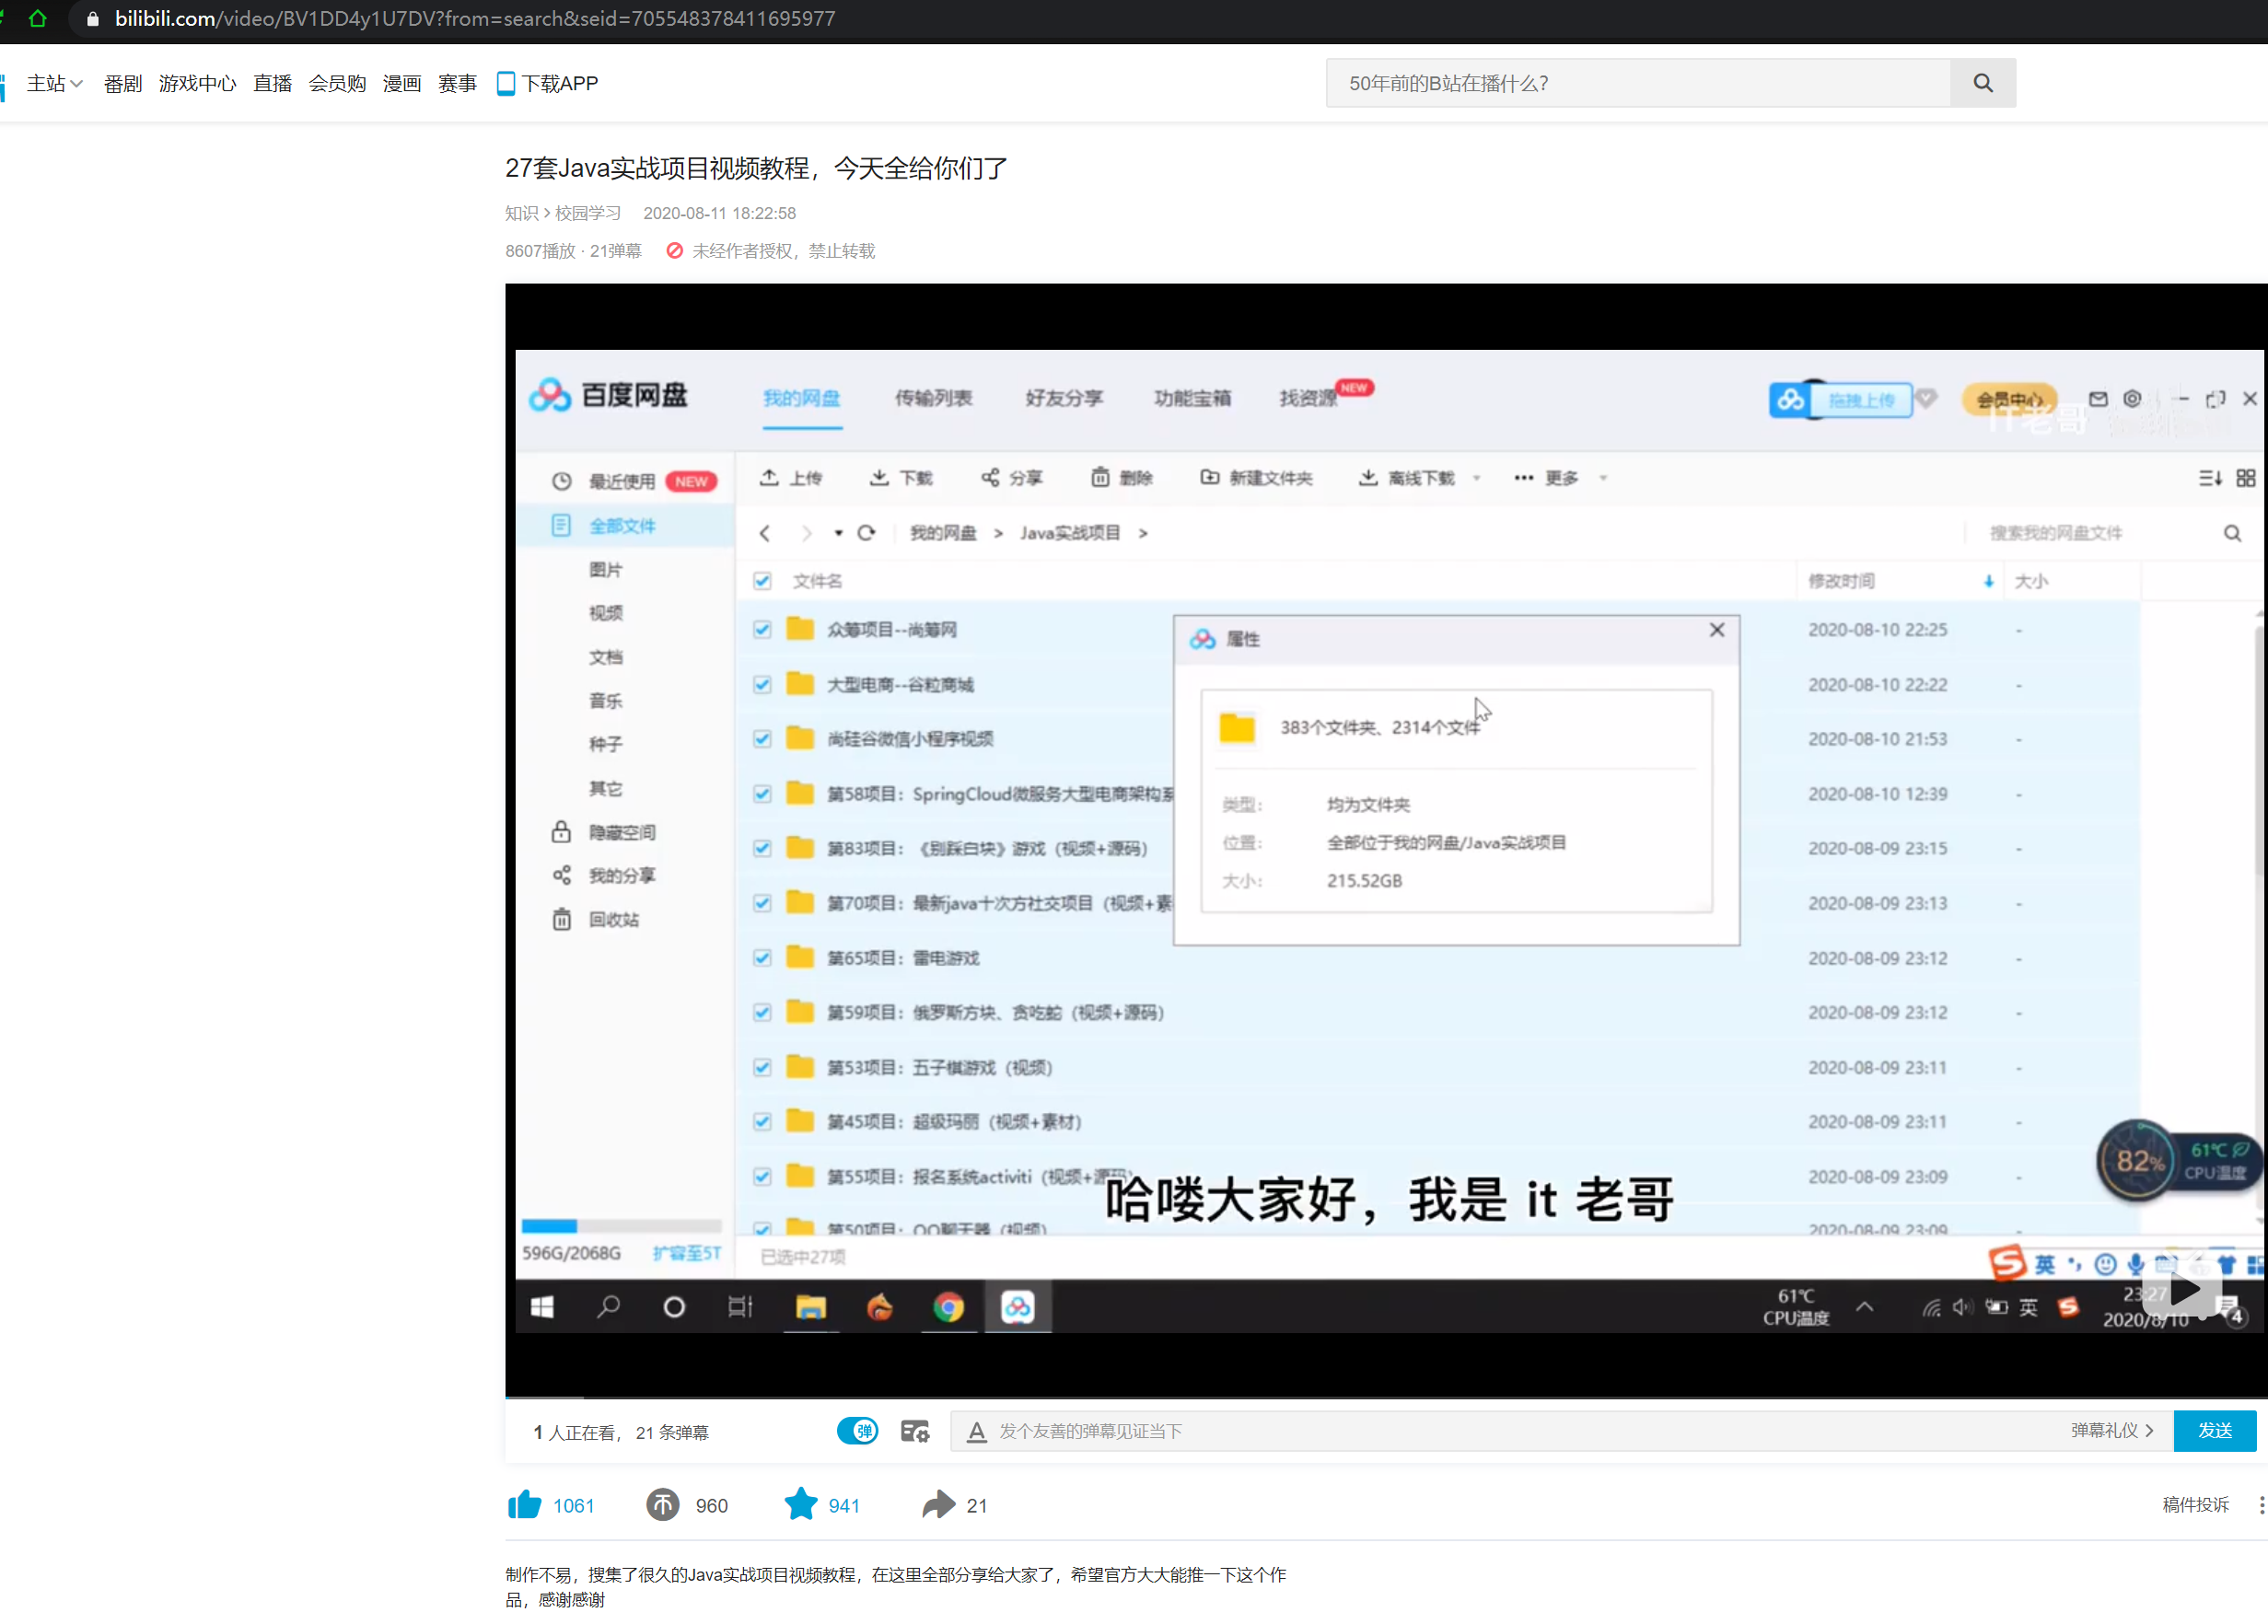This screenshot has height=1624, width=2268.
Task: Click the Bilibili search magnifier button
Action: (x=1982, y=83)
